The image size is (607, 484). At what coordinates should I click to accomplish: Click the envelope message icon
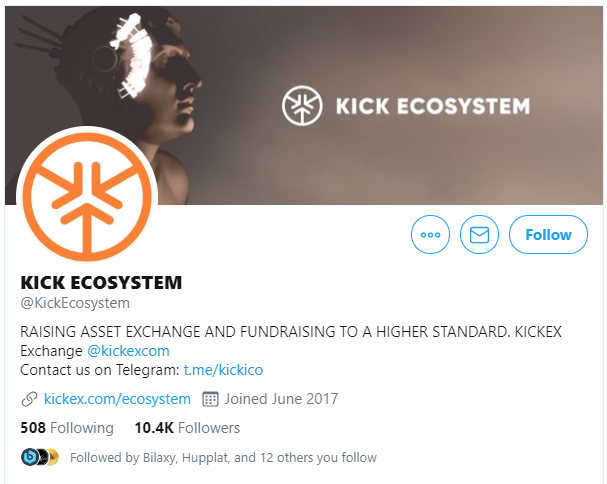point(479,235)
